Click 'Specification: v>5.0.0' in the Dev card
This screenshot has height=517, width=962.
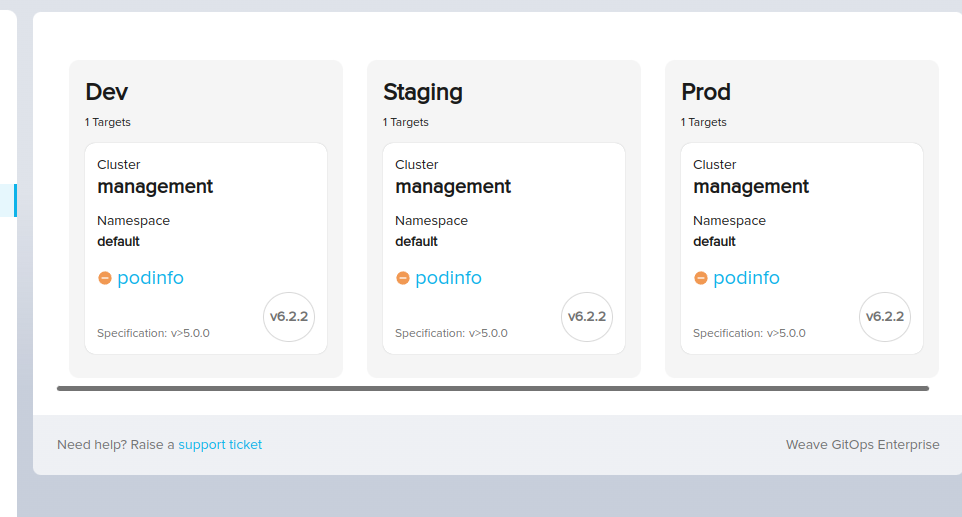pos(153,333)
